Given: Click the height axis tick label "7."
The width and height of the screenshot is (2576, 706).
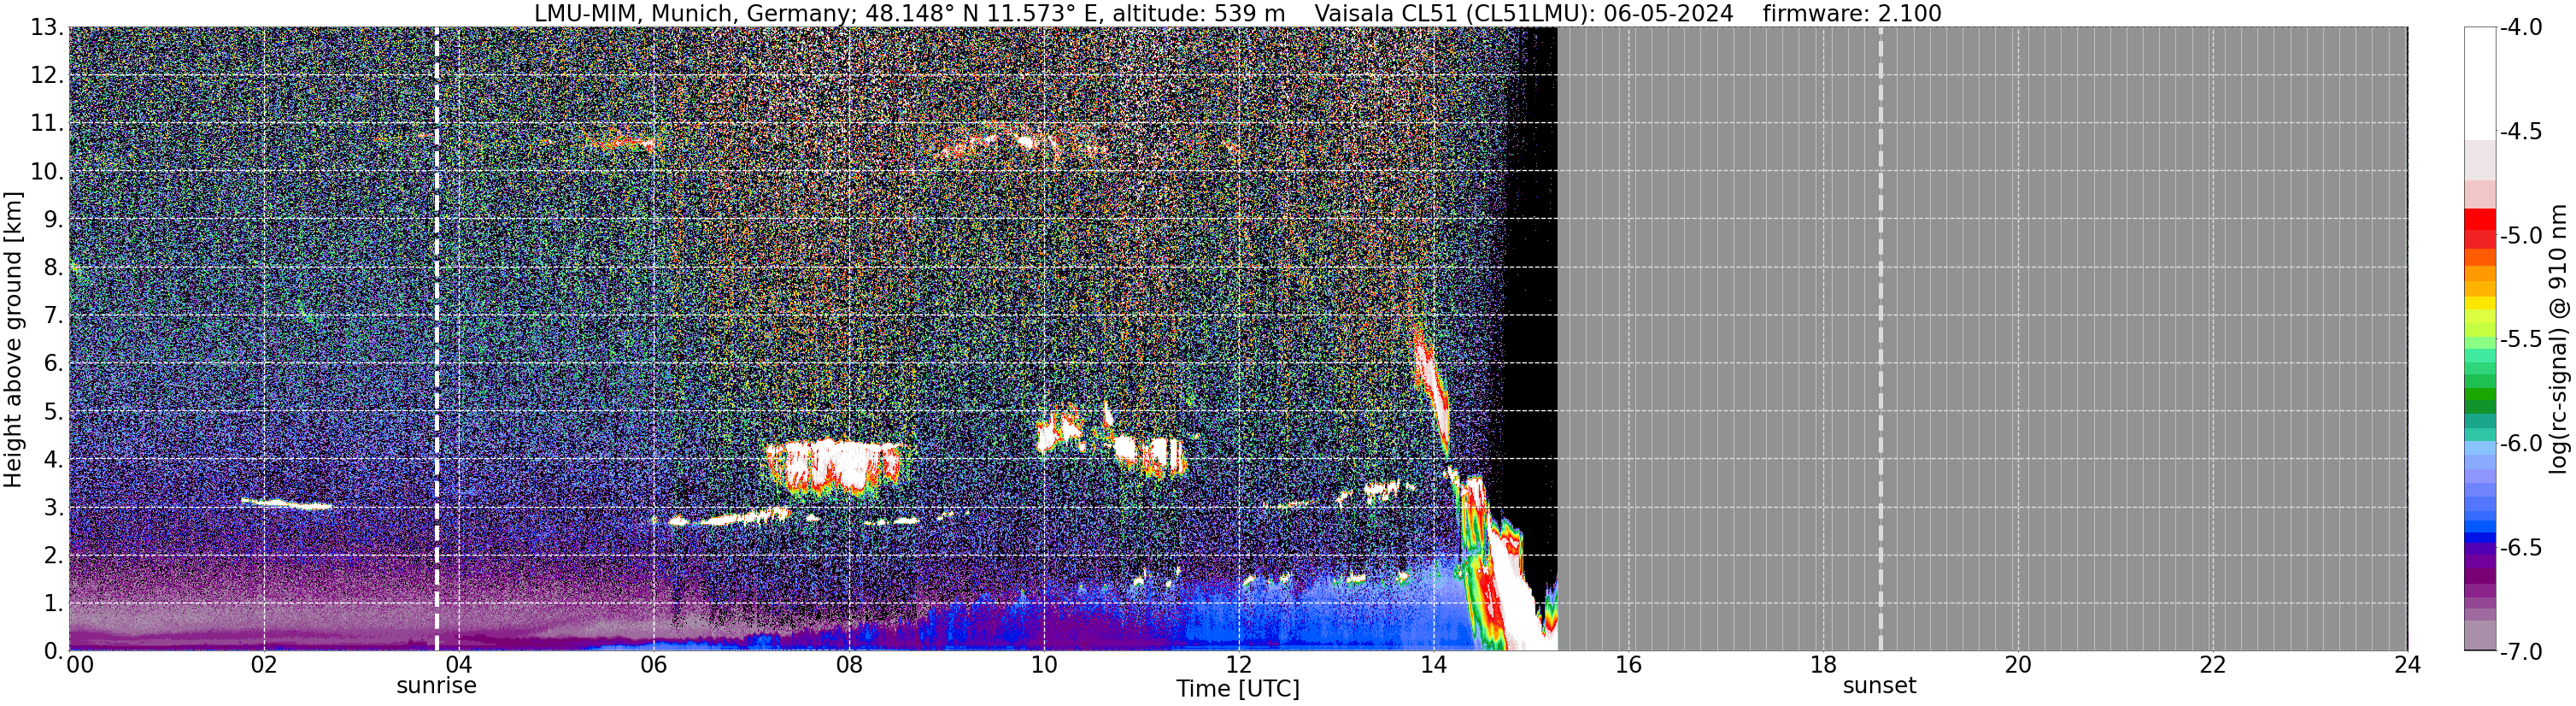Looking at the screenshot, I should tap(53, 315).
